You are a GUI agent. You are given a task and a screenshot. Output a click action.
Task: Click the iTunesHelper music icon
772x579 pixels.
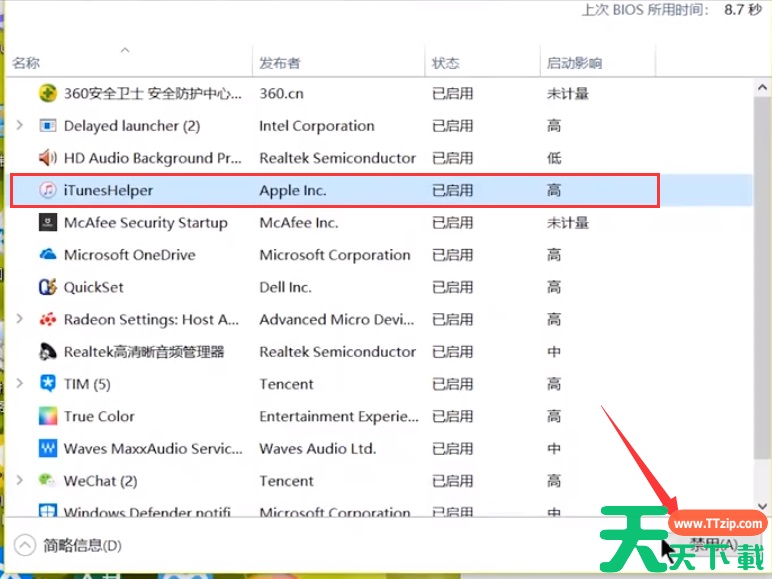48,190
